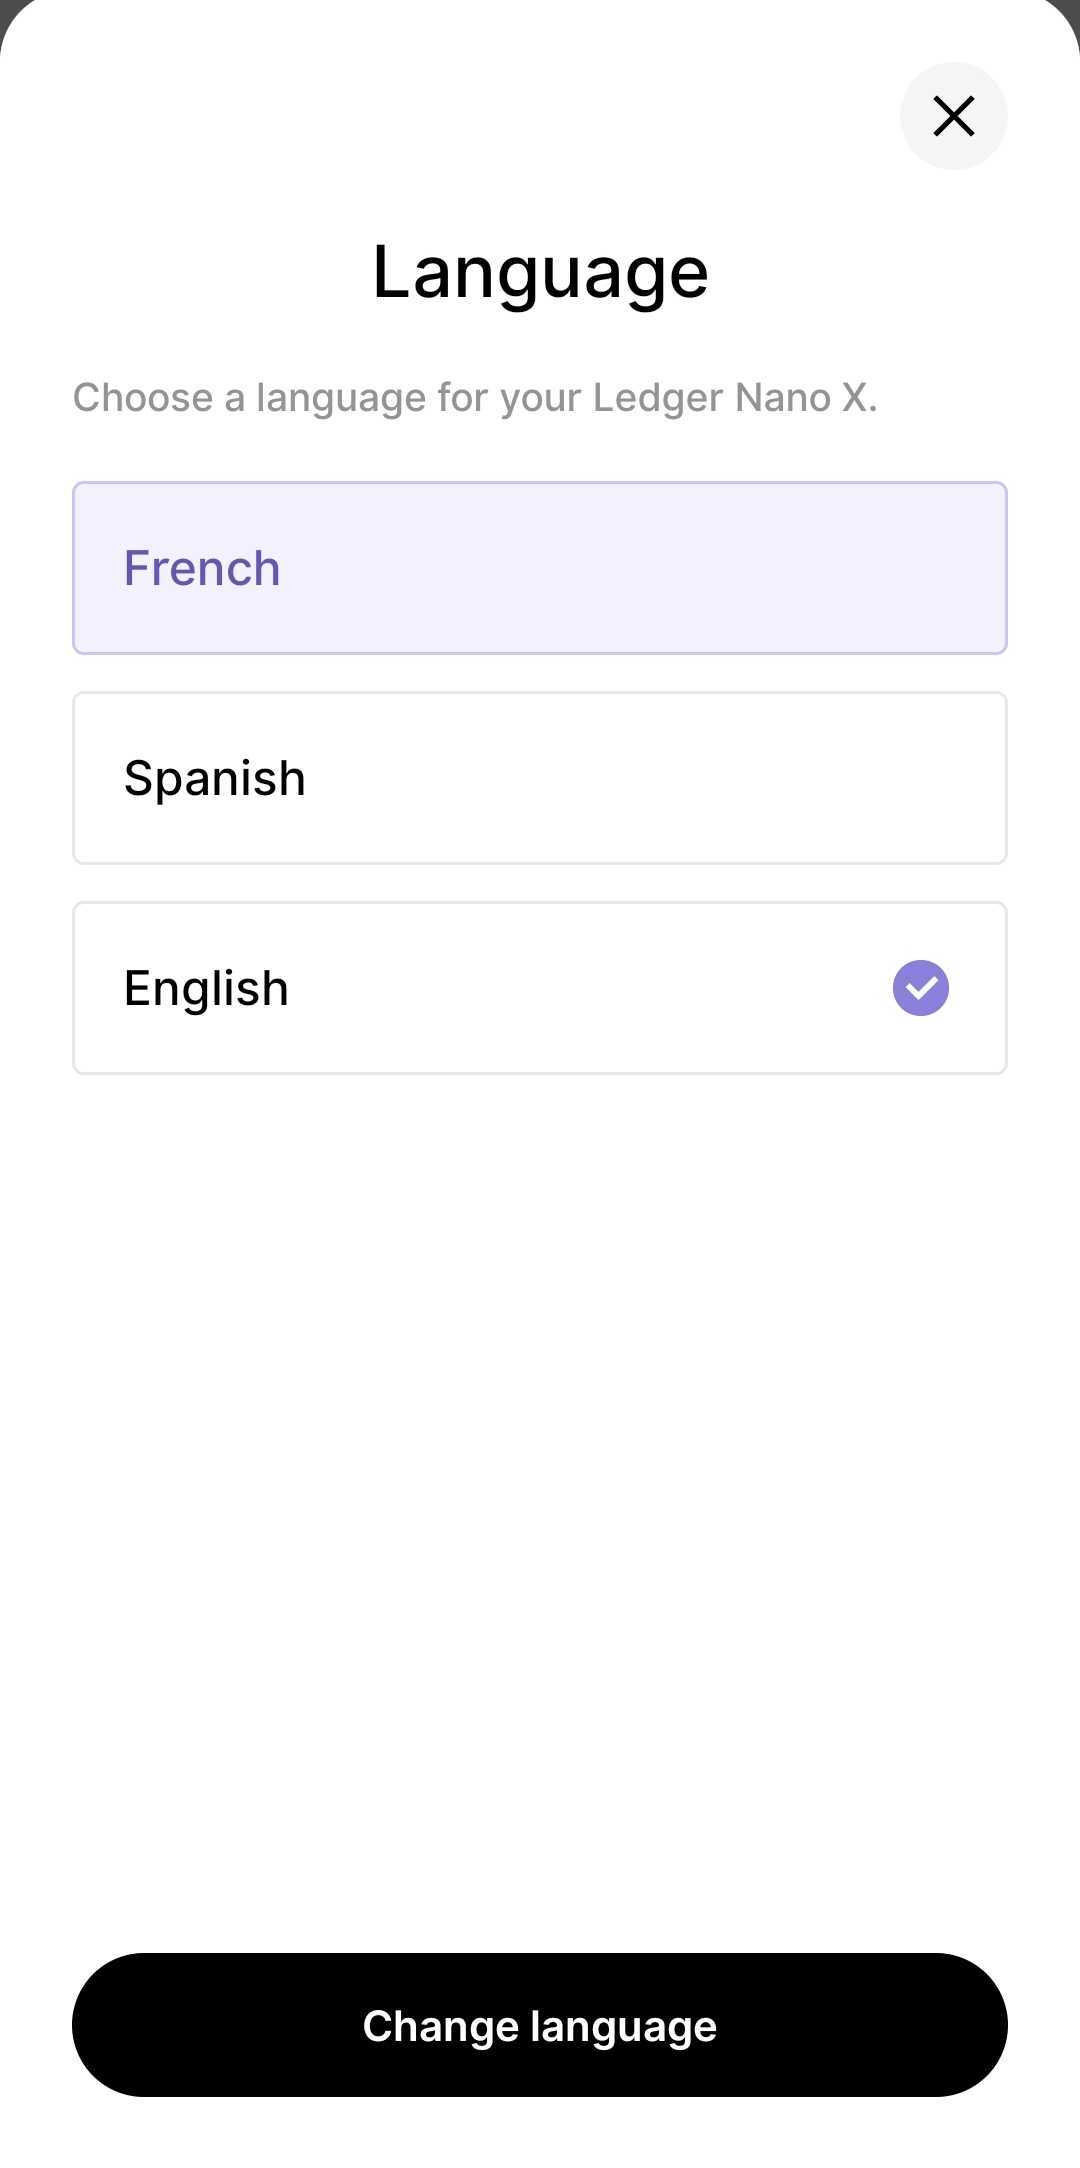The width and height of the screenshot is (1080, 2168).
Task: Click the Ledger Nano X description text
Action: 475,398
